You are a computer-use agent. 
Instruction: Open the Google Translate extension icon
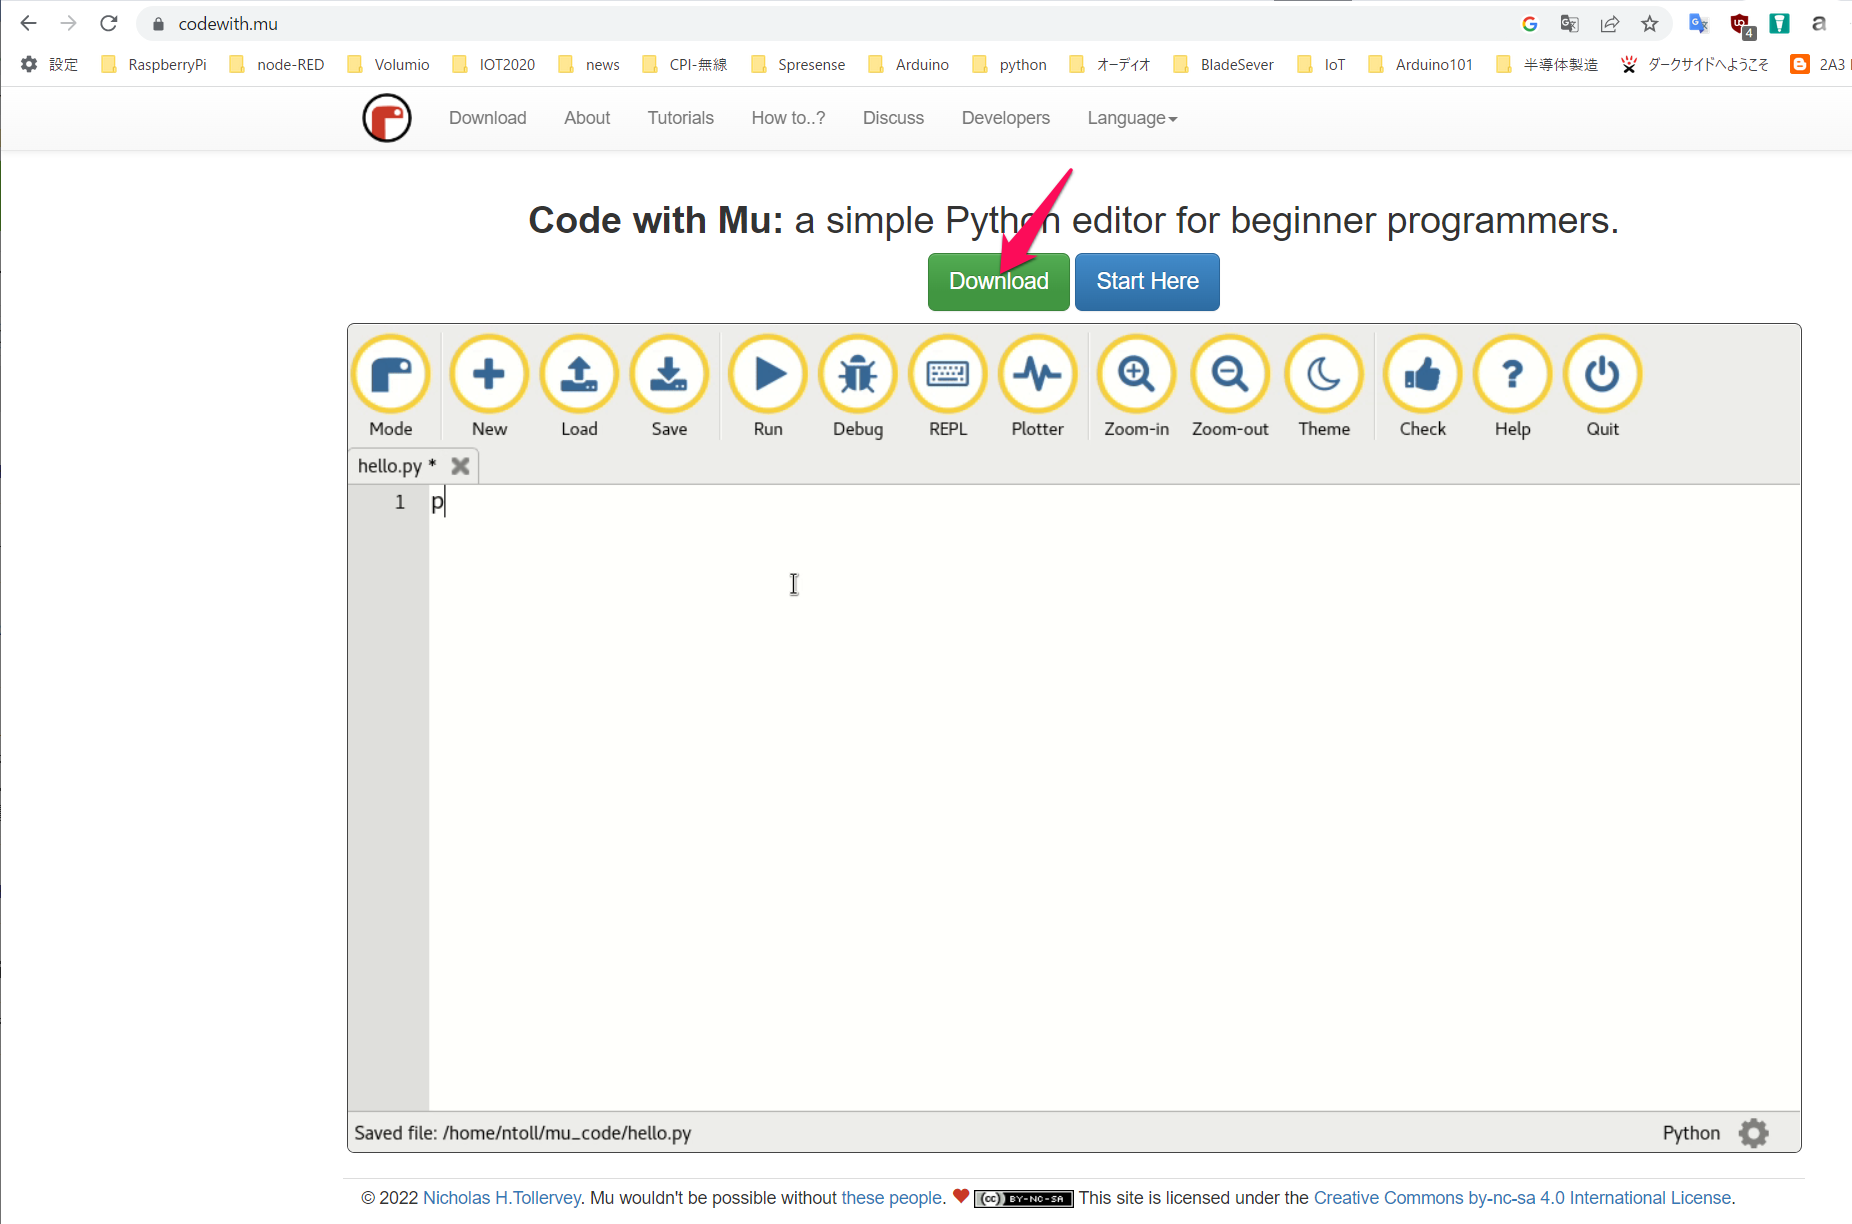(1698, 24)
